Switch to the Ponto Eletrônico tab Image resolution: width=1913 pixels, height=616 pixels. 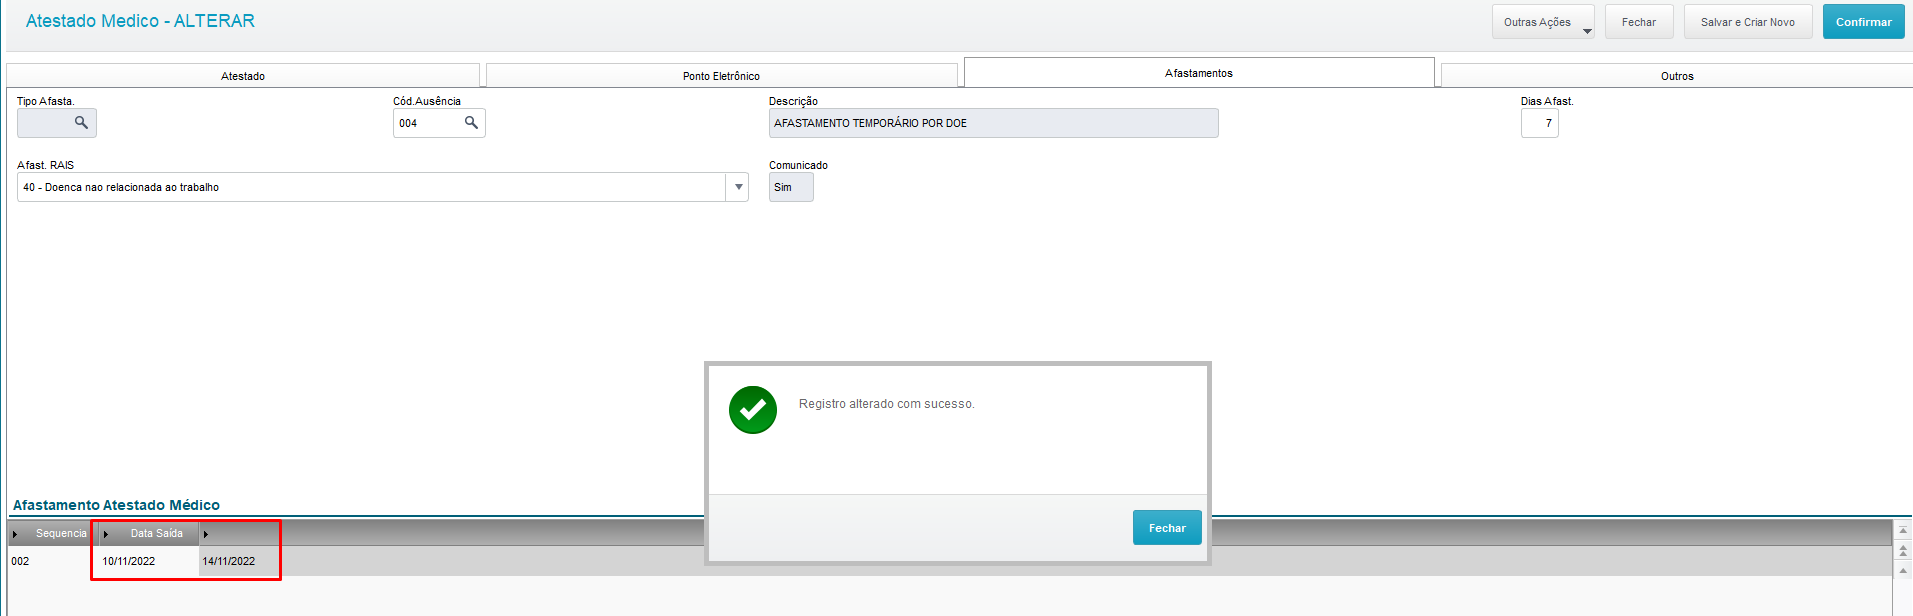tap(721, 76)
